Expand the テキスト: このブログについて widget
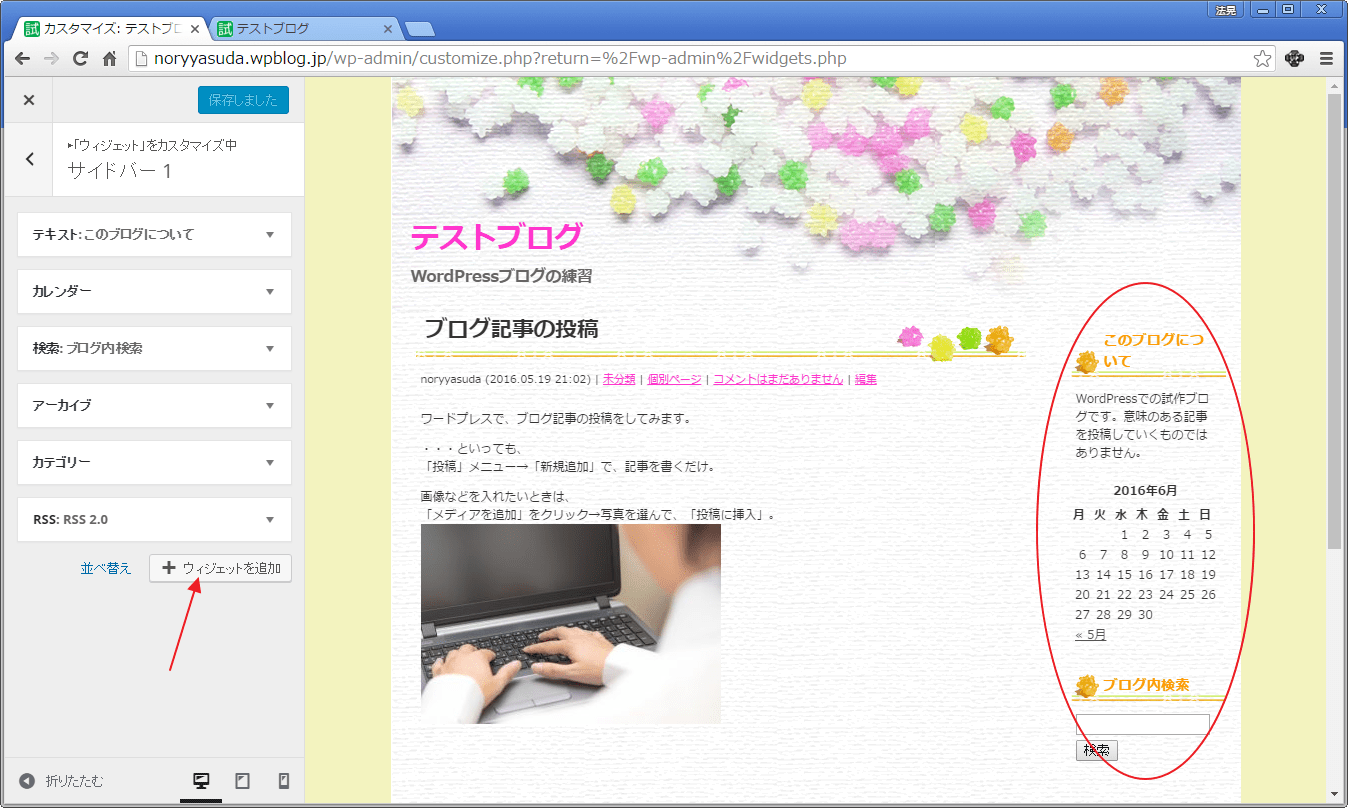 click(x=154, y=235)
